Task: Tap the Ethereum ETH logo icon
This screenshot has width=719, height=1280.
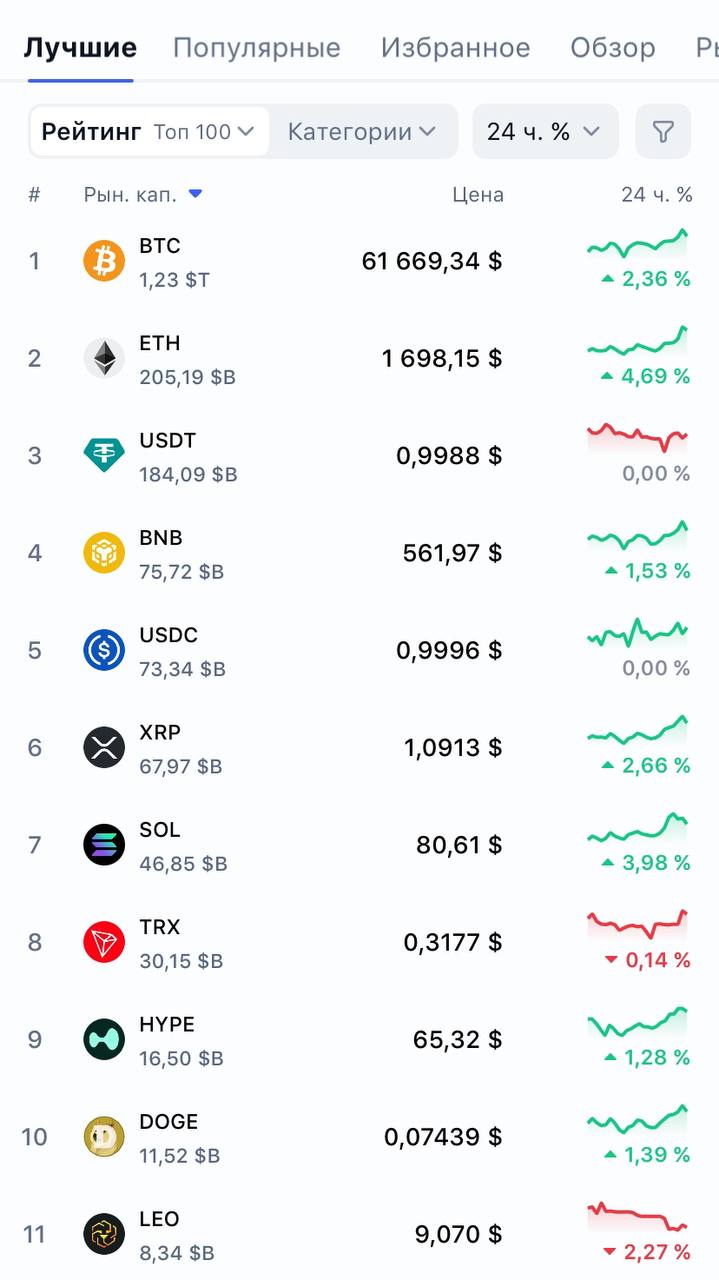Action: [x=104, y=358]
